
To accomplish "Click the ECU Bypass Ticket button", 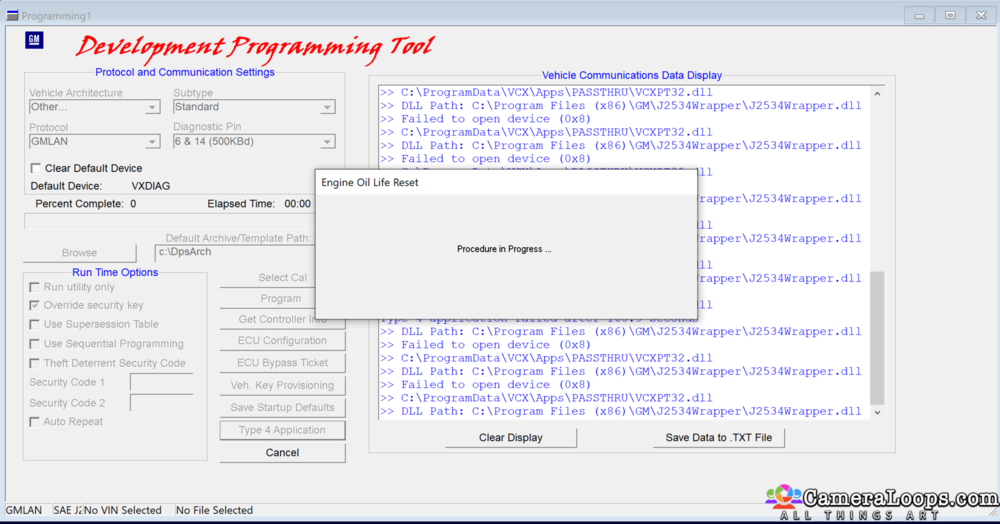I will [283, 363].
